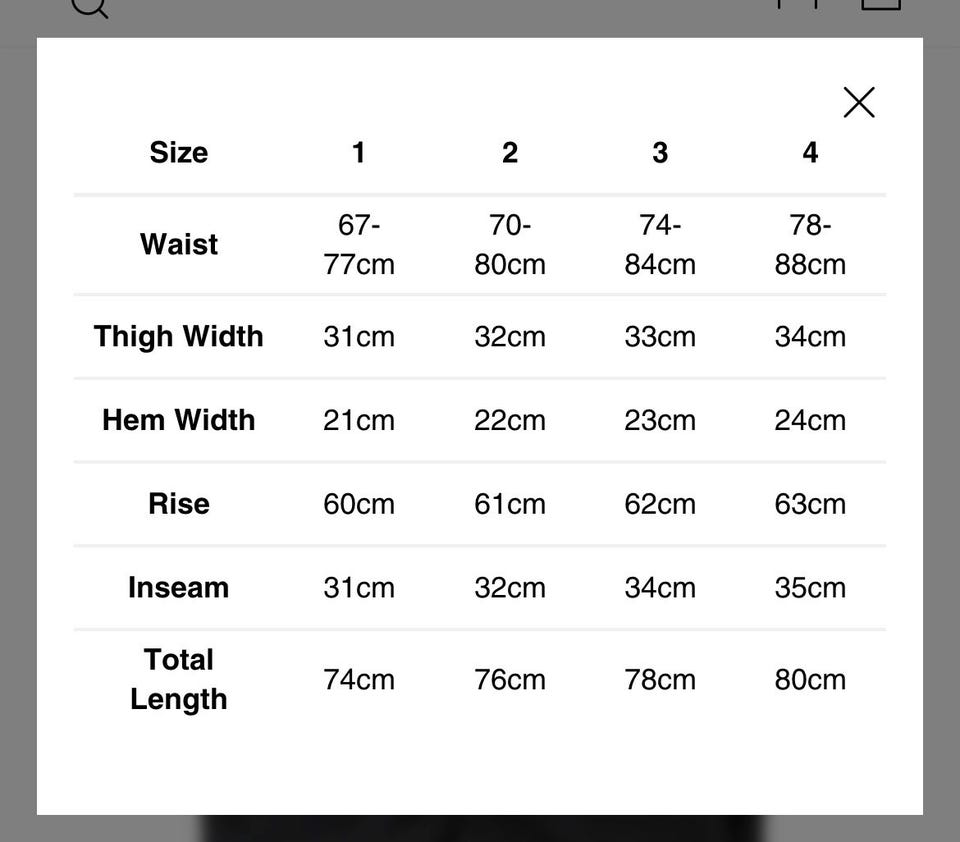
Task: Click the 22cm hem width value
Action: click(510, 420)
